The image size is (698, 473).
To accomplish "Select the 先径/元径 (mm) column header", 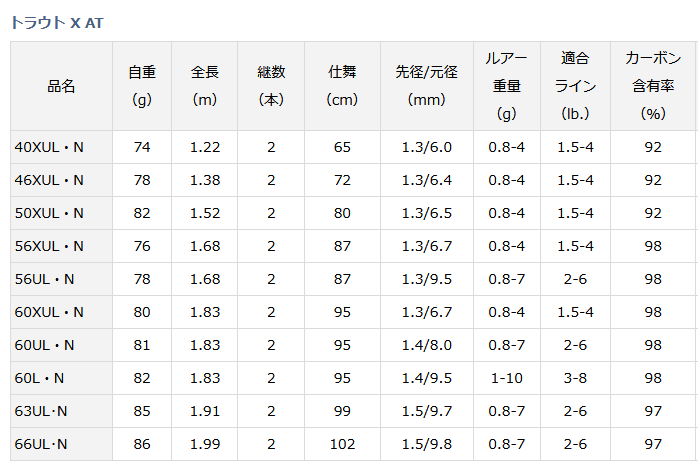I will click(x=427, y=86).
